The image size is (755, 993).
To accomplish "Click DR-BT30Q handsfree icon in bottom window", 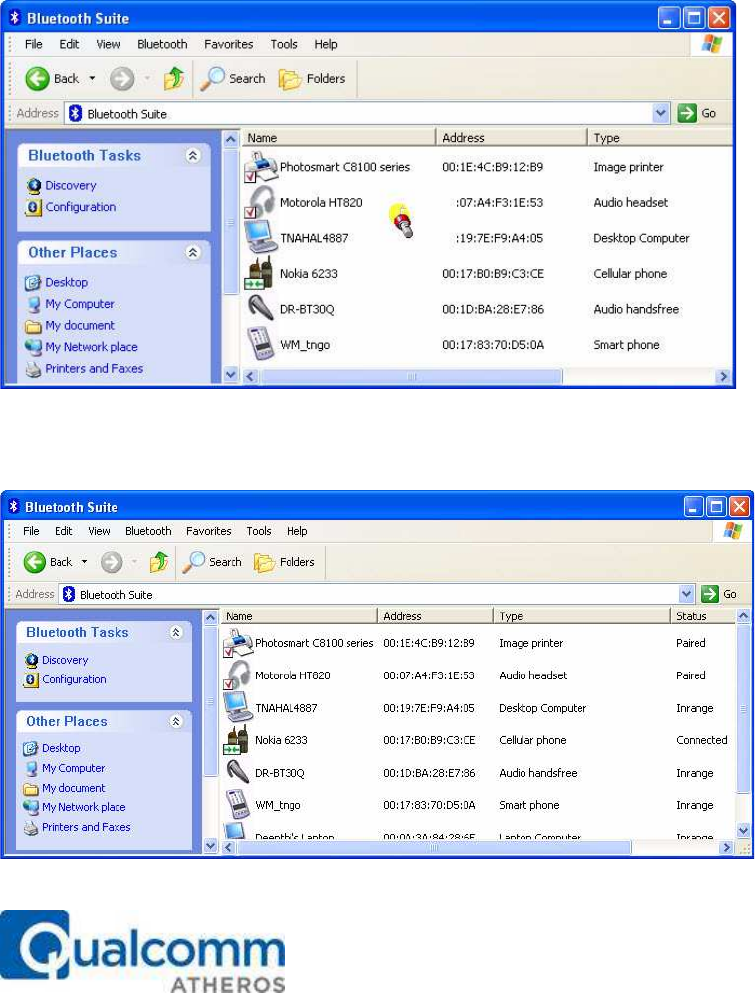I will (x=238, y=772).
